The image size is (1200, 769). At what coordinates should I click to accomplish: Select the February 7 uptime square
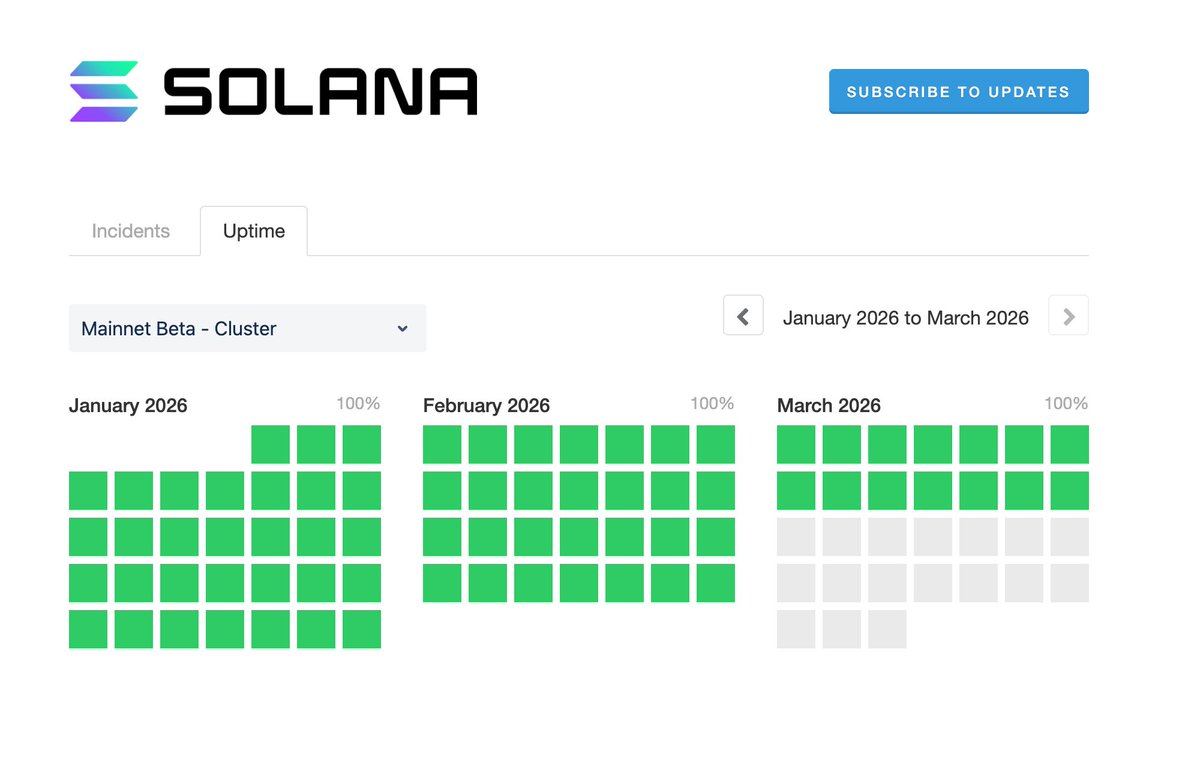[716, 444]
